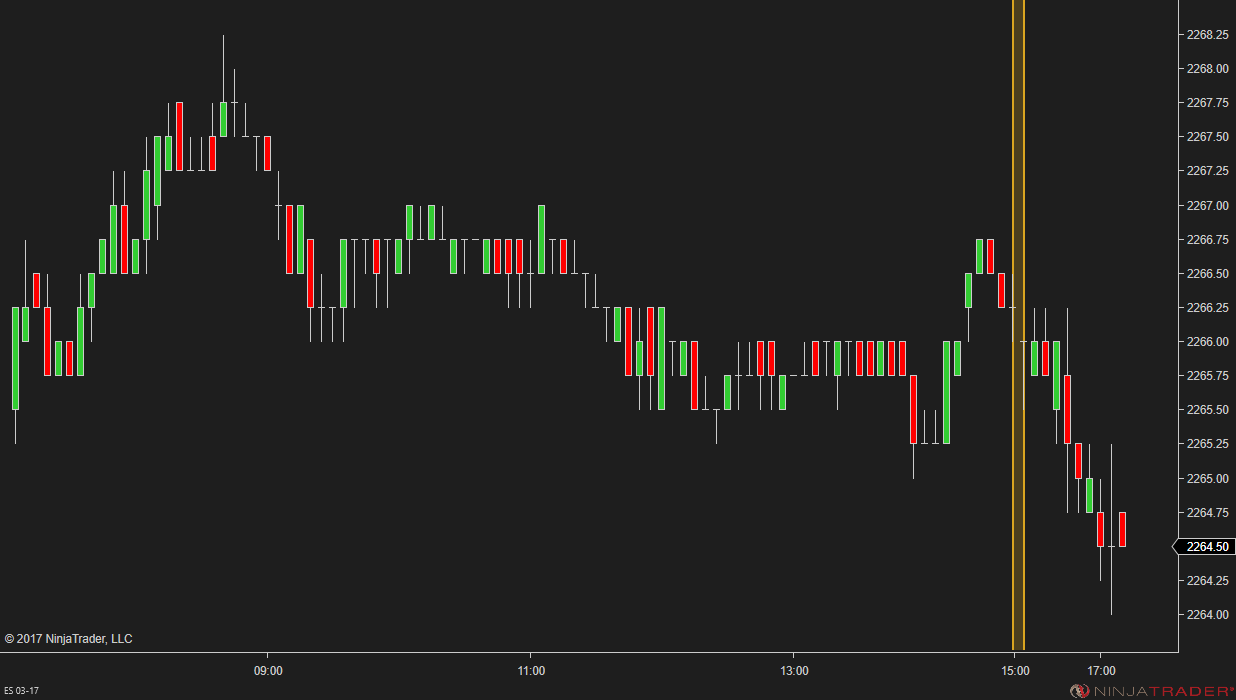Click the 2264.25 price axis label
The height and width of the screenshot is (700, 1236).
(1207, 580)
